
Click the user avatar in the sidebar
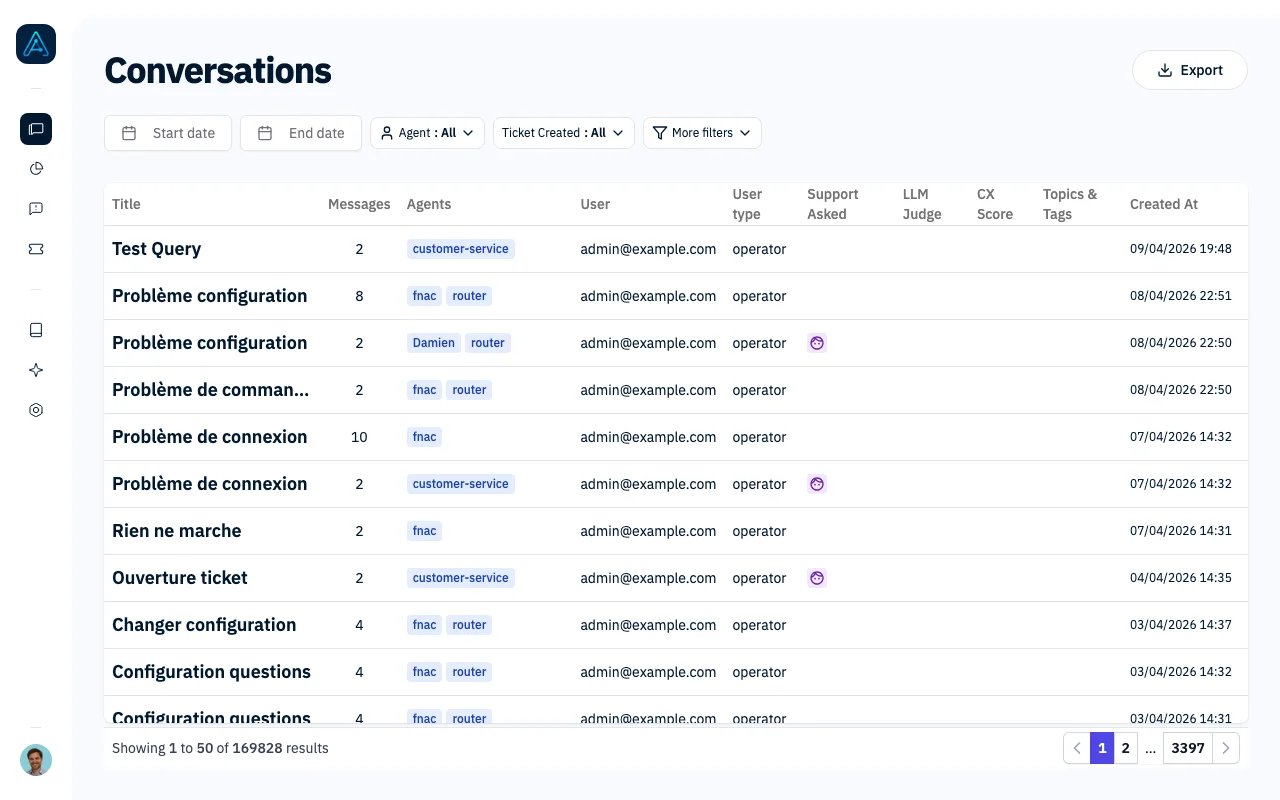(x=36, y=760)
